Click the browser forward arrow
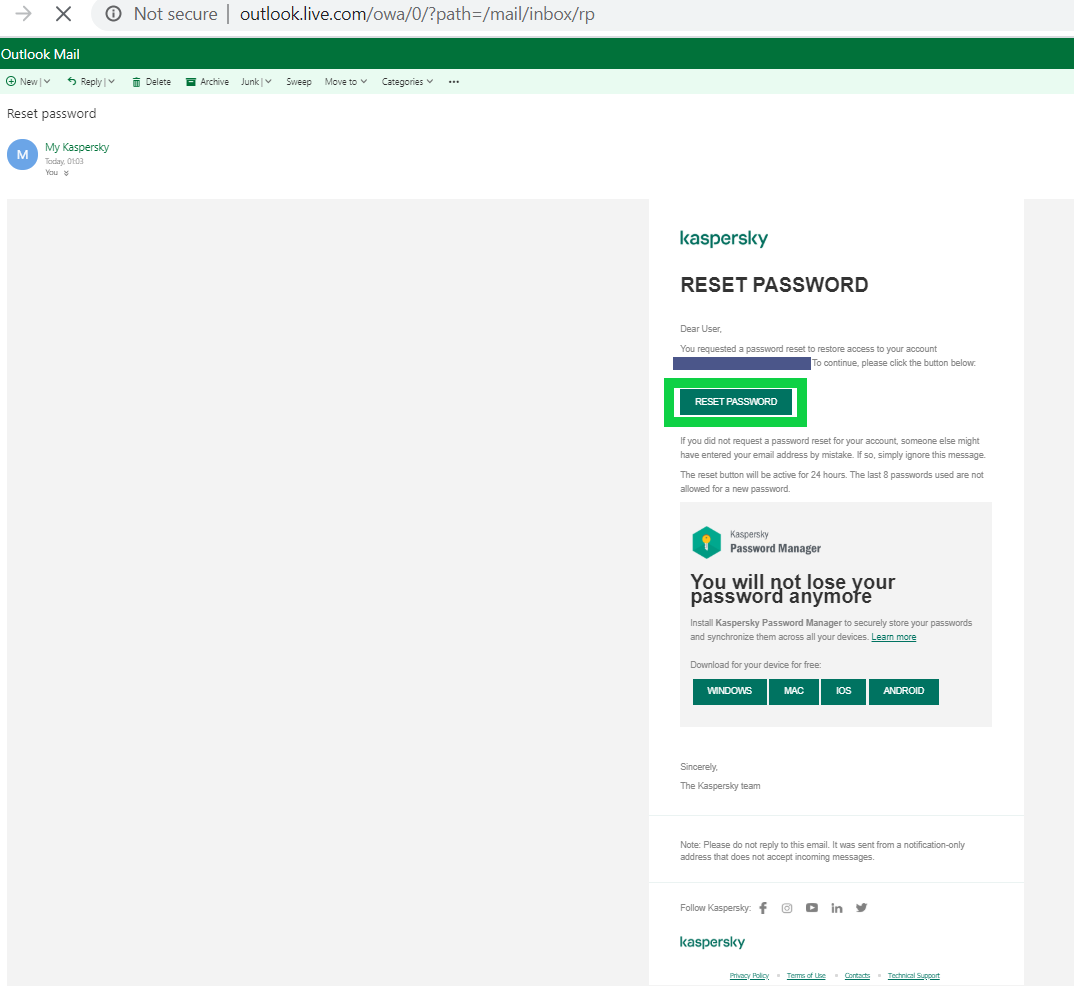The height and width of the screenshot is (986, 1074). 23,14
